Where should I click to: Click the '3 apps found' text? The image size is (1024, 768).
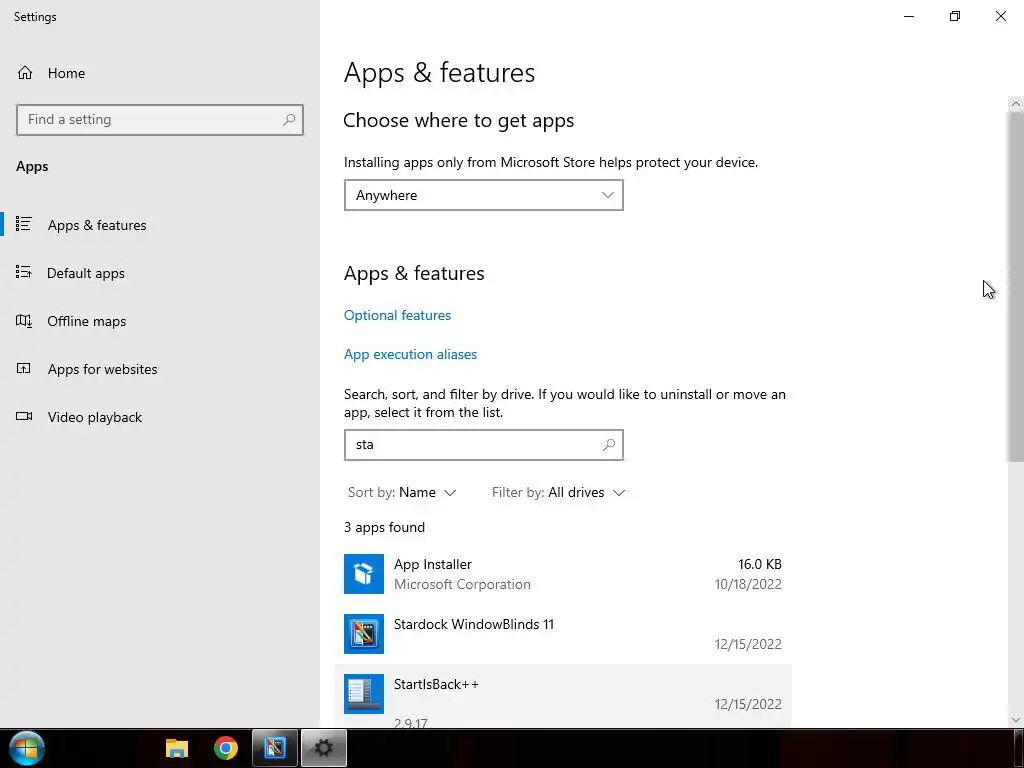(x=385, y=528)
